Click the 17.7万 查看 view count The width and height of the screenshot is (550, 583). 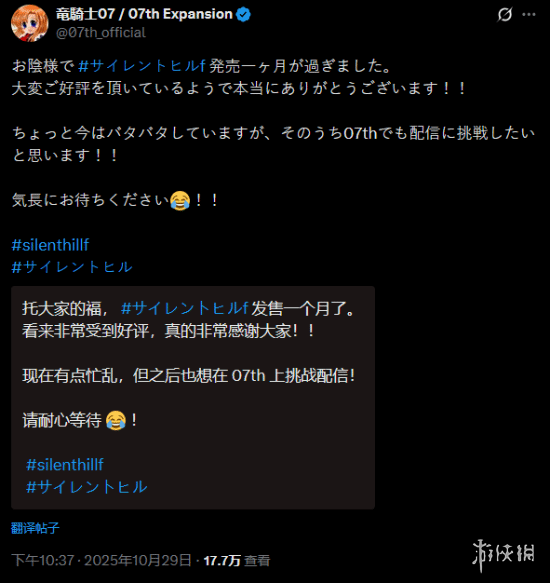click(x=237, y=560)
